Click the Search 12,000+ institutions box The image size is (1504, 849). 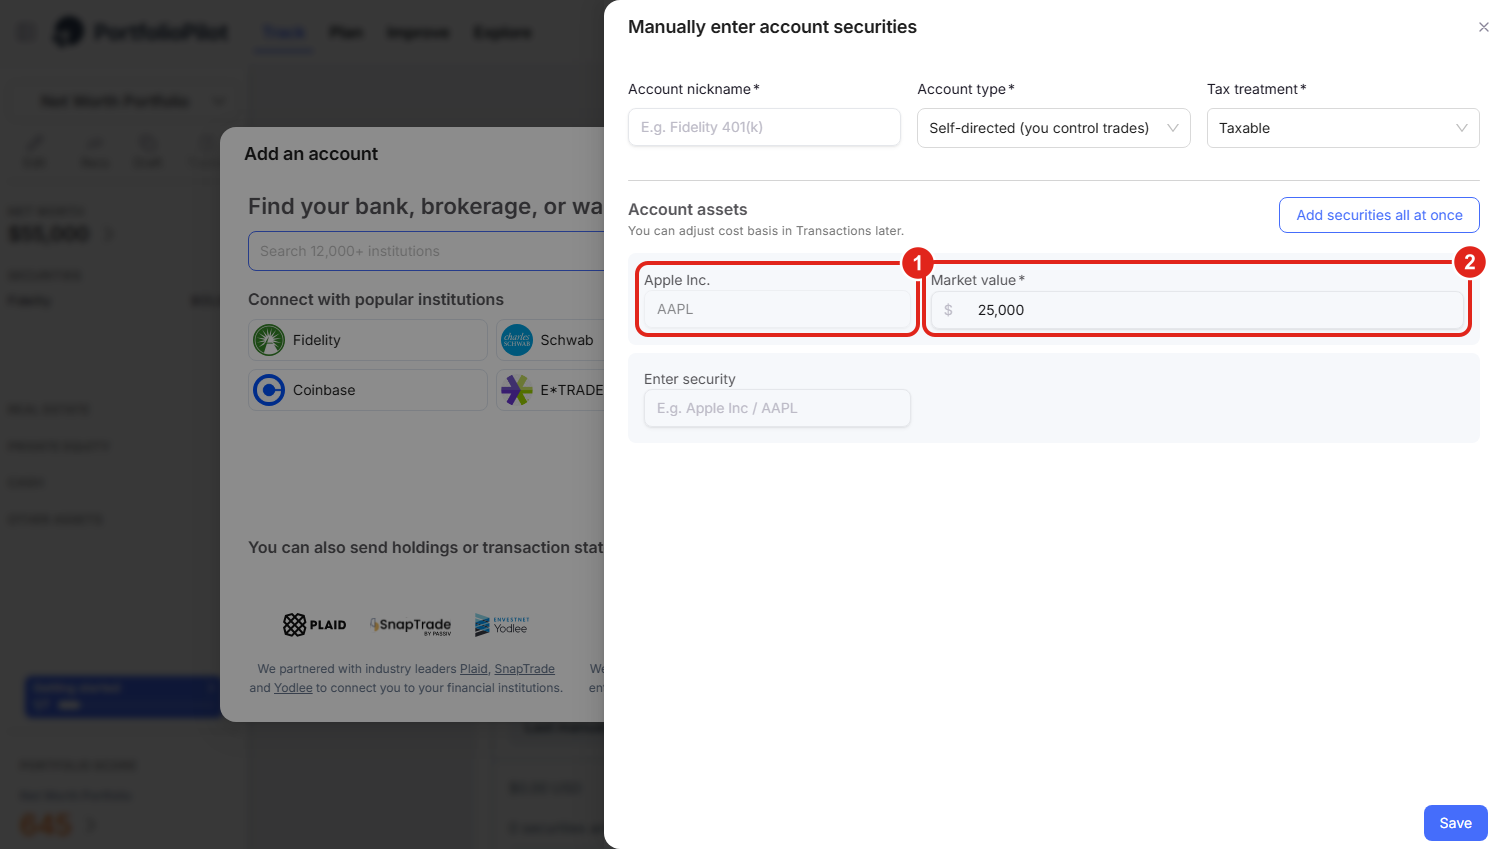point(428,251)
